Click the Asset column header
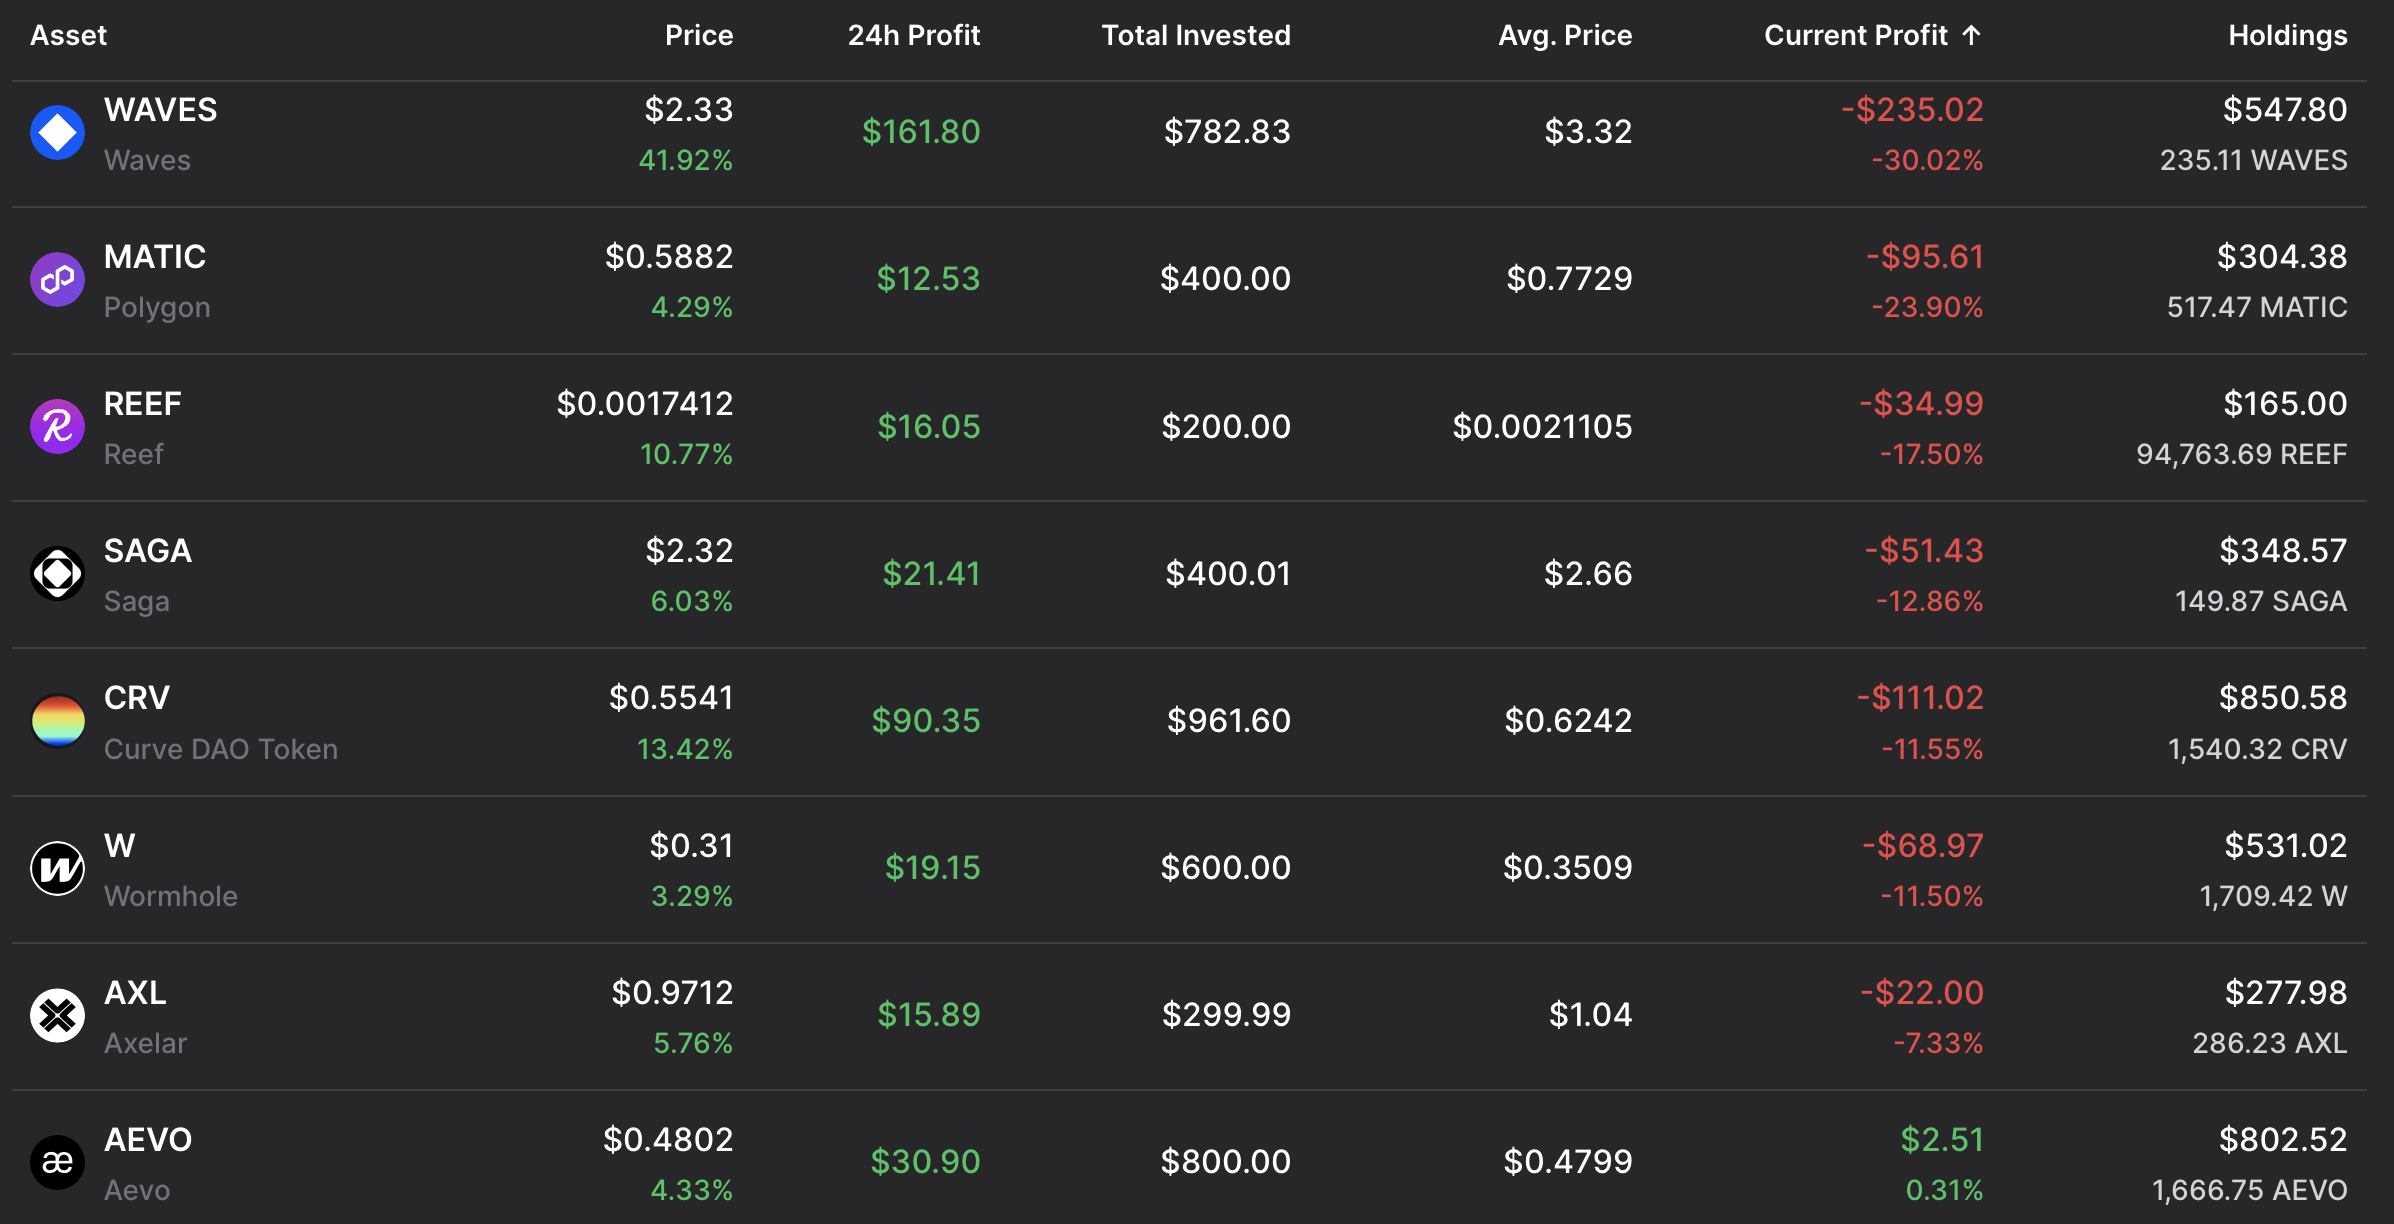Image resolution: width=2394 pixels, height=1224 pixels. (68, 36)
